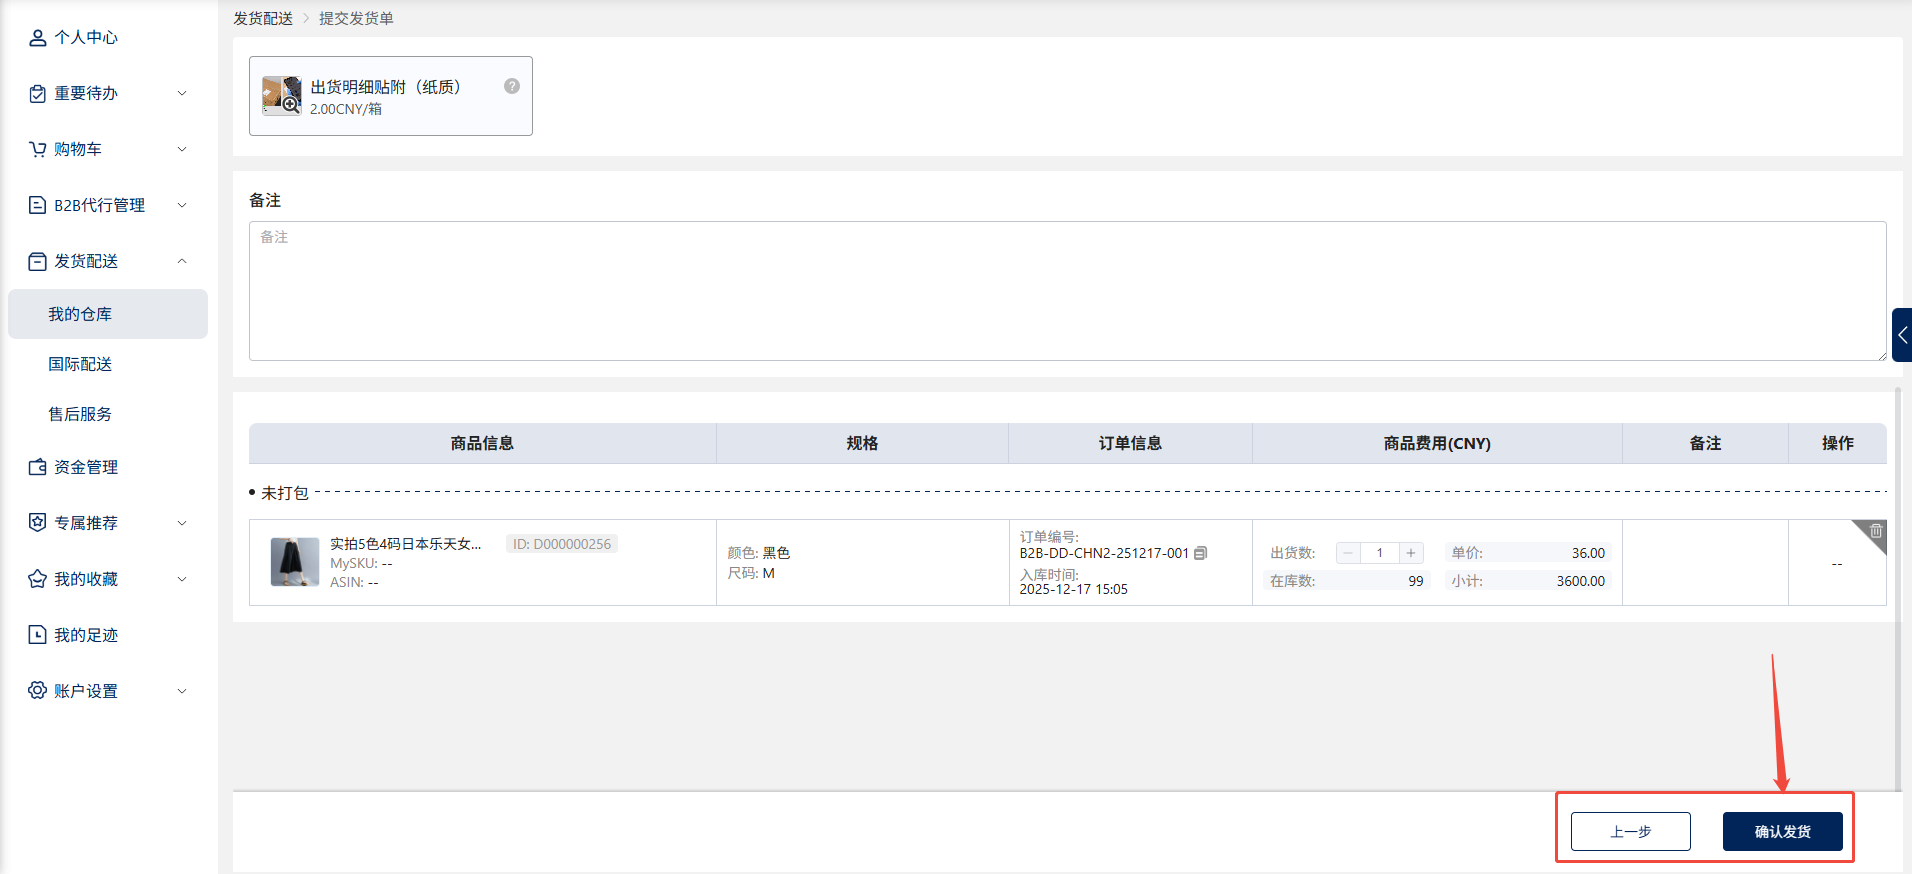Click the ID: D000000256 tag
Screen dimensions: 1912x874
pos(562,544)
